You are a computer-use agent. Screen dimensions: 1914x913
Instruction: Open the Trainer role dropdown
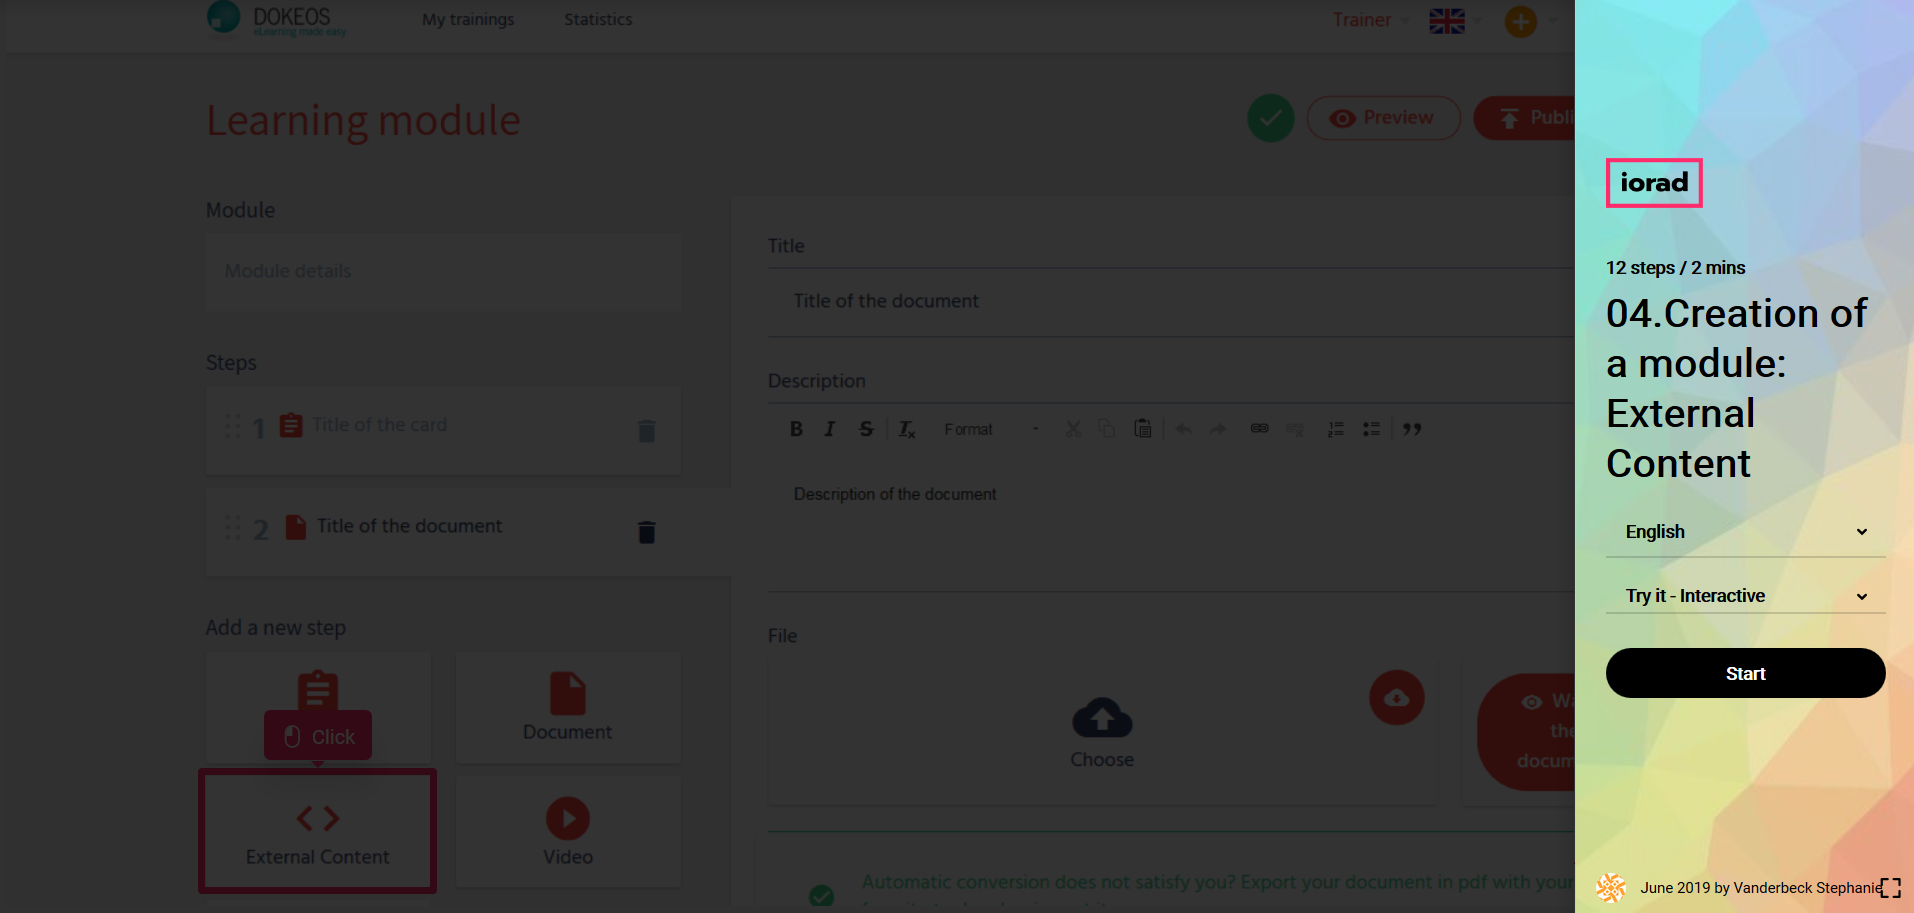click(1369, 20)
